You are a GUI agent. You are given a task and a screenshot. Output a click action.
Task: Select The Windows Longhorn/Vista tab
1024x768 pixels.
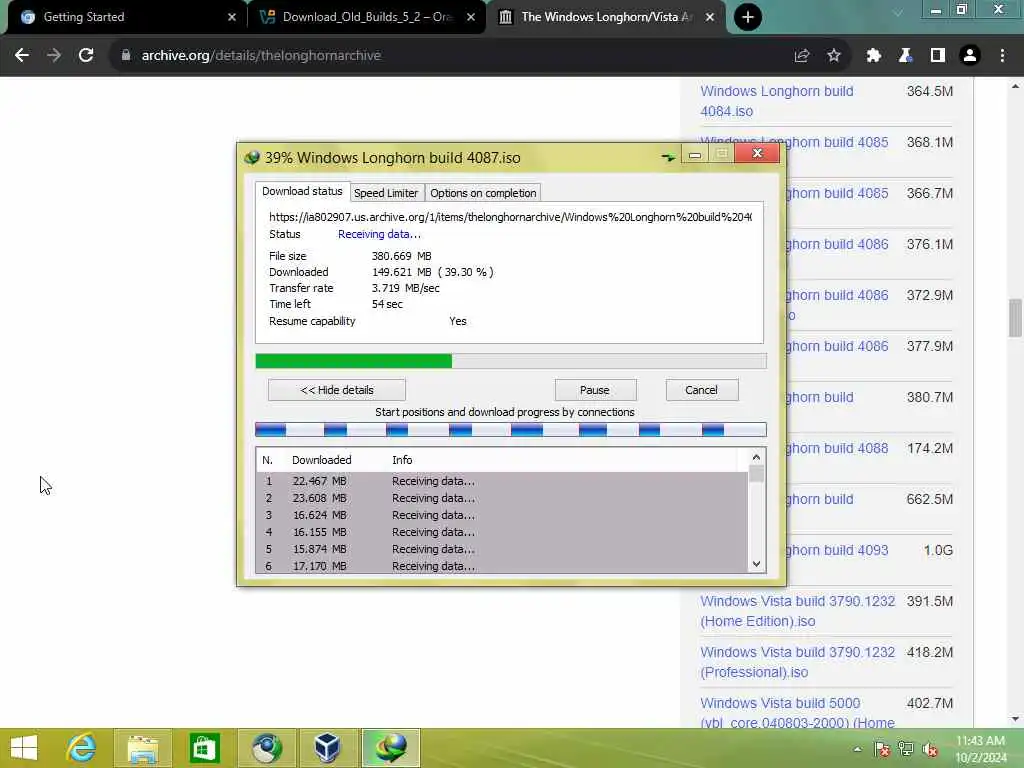point(605,17)
